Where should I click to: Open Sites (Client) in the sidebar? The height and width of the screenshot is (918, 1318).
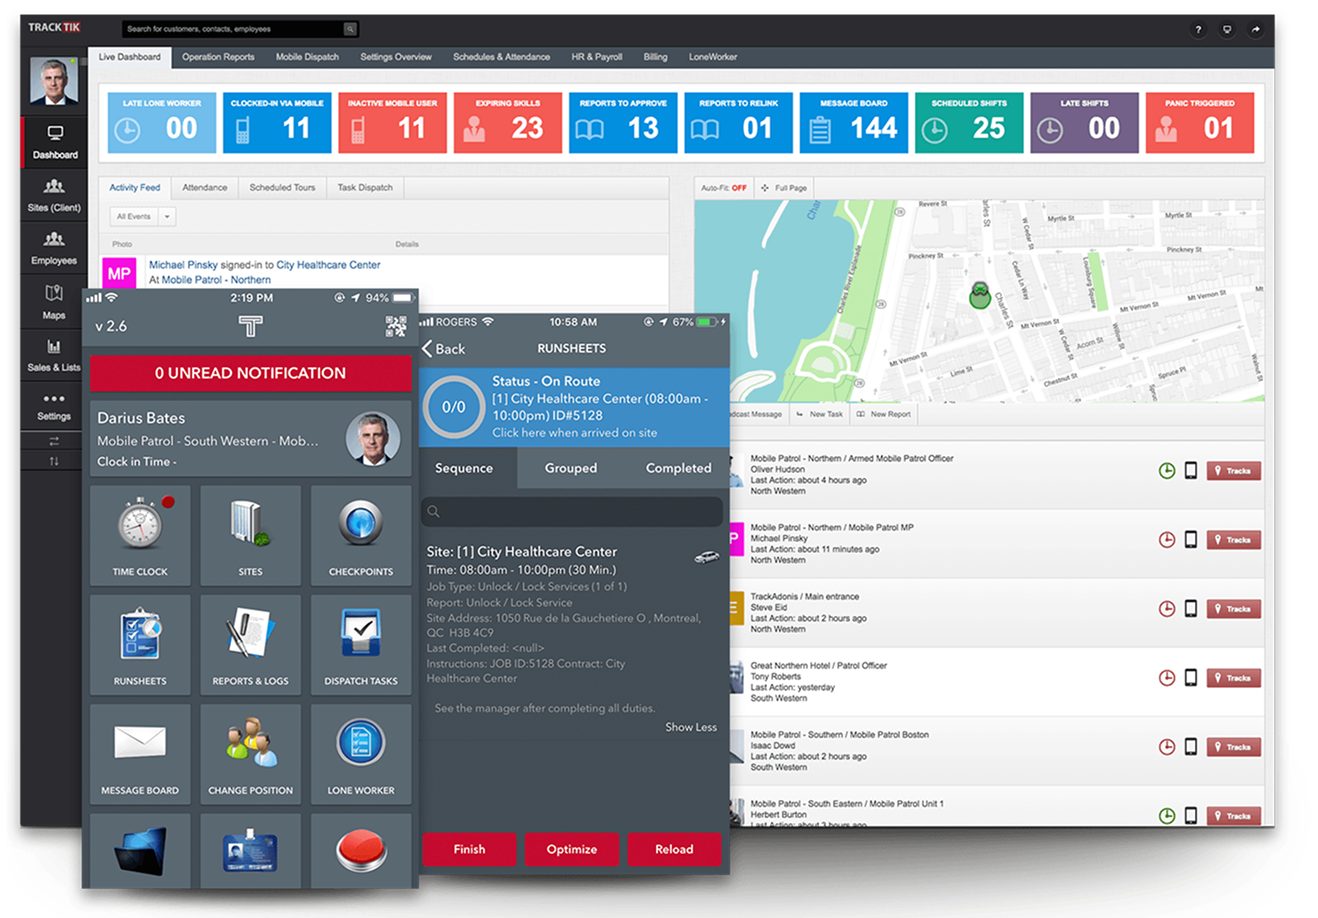(54, 196)
